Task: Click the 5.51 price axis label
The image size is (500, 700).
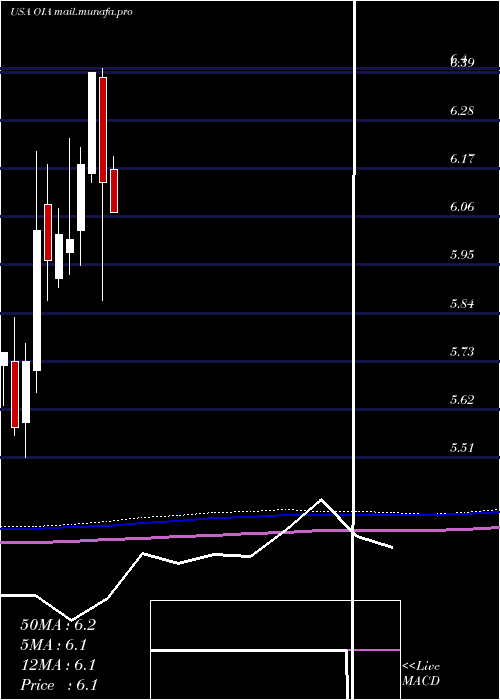Action: 462,447
